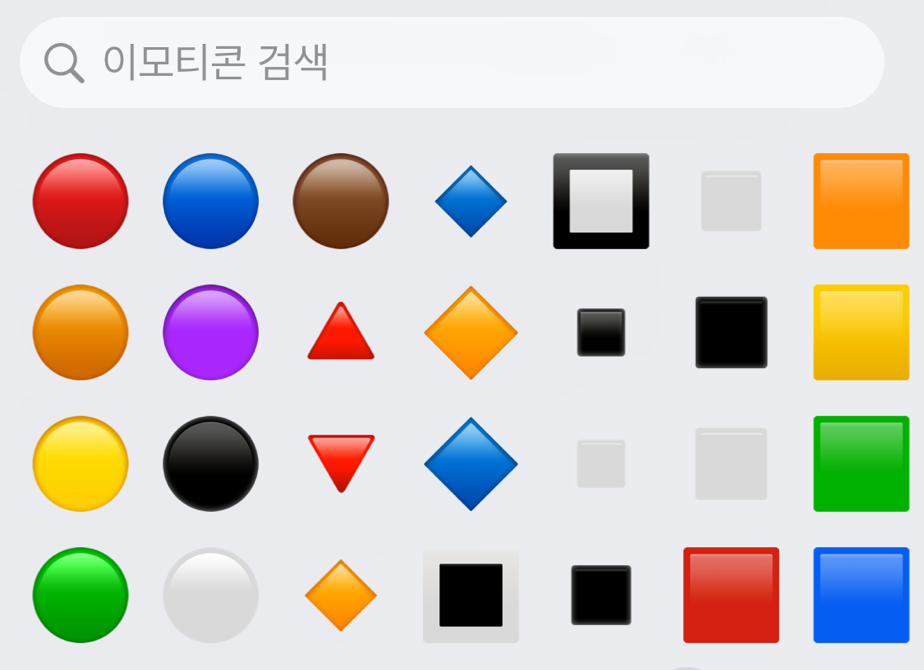Select the blue circle emoji
This screenshot has height=670, width=924.
(x=211, y=201)
